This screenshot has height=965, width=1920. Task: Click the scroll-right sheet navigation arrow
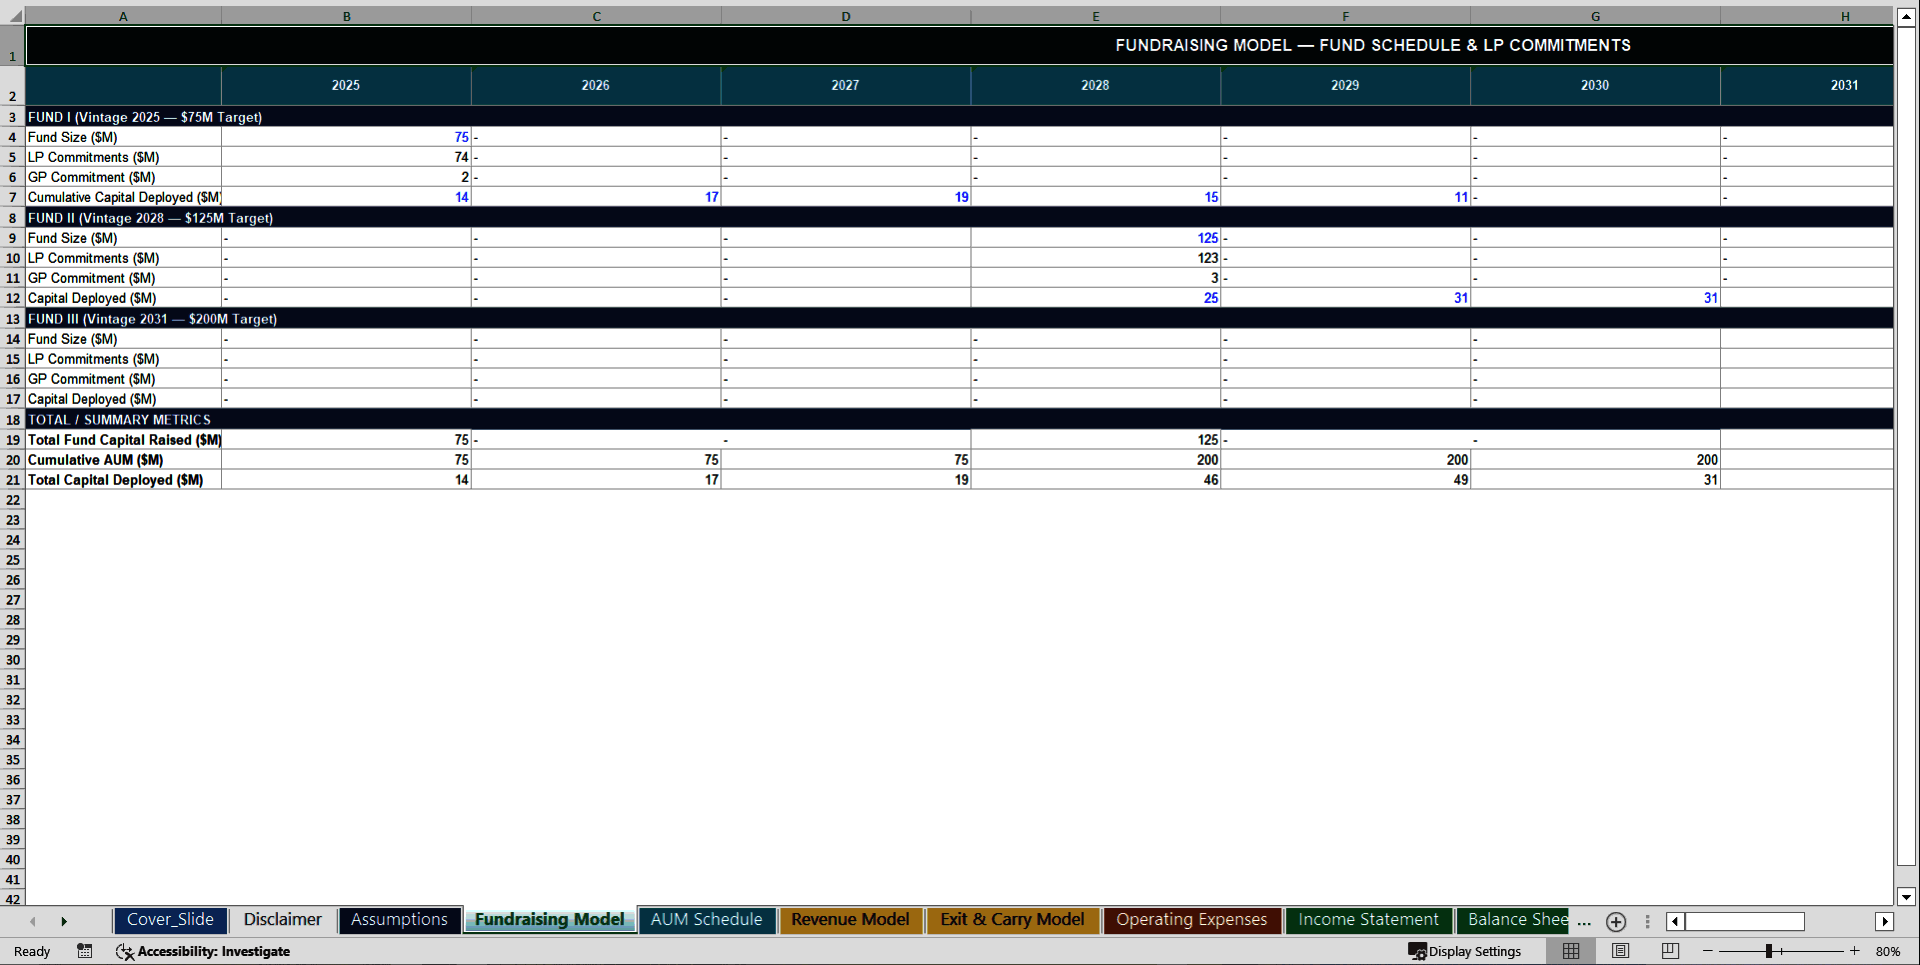coord(64,921)
